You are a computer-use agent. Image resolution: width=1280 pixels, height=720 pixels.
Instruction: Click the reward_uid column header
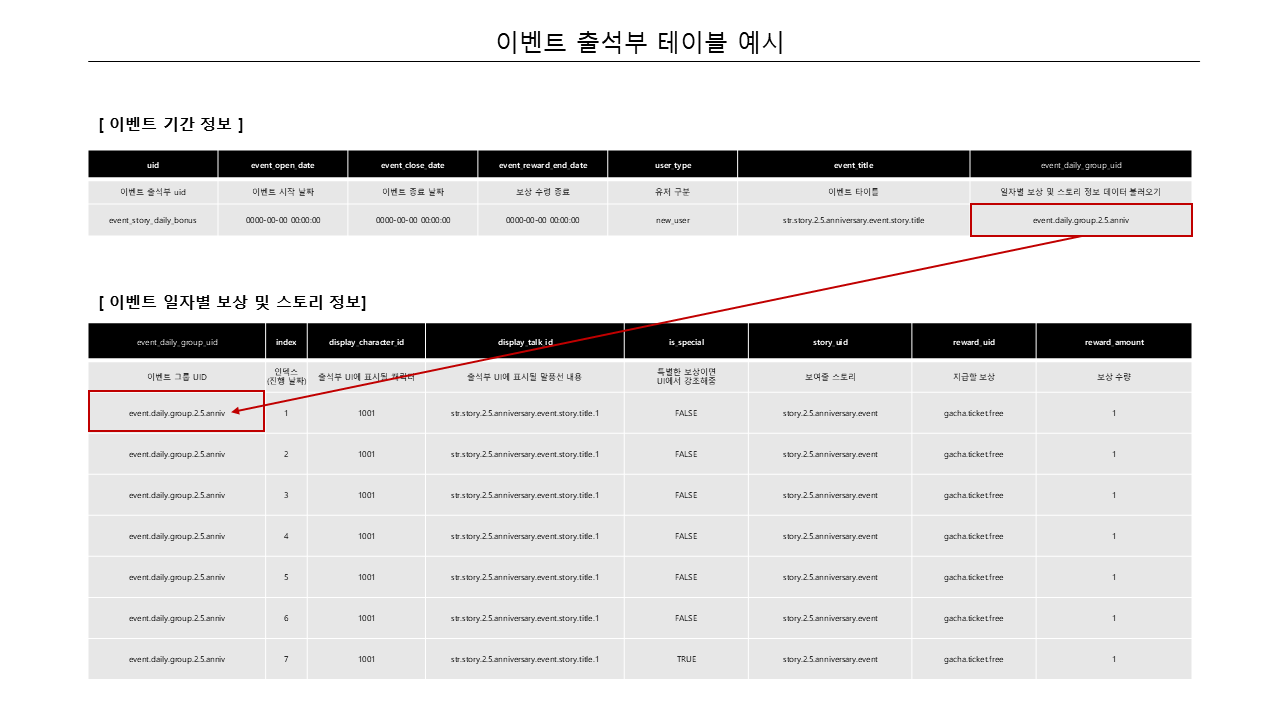click(x=973, y=342)
